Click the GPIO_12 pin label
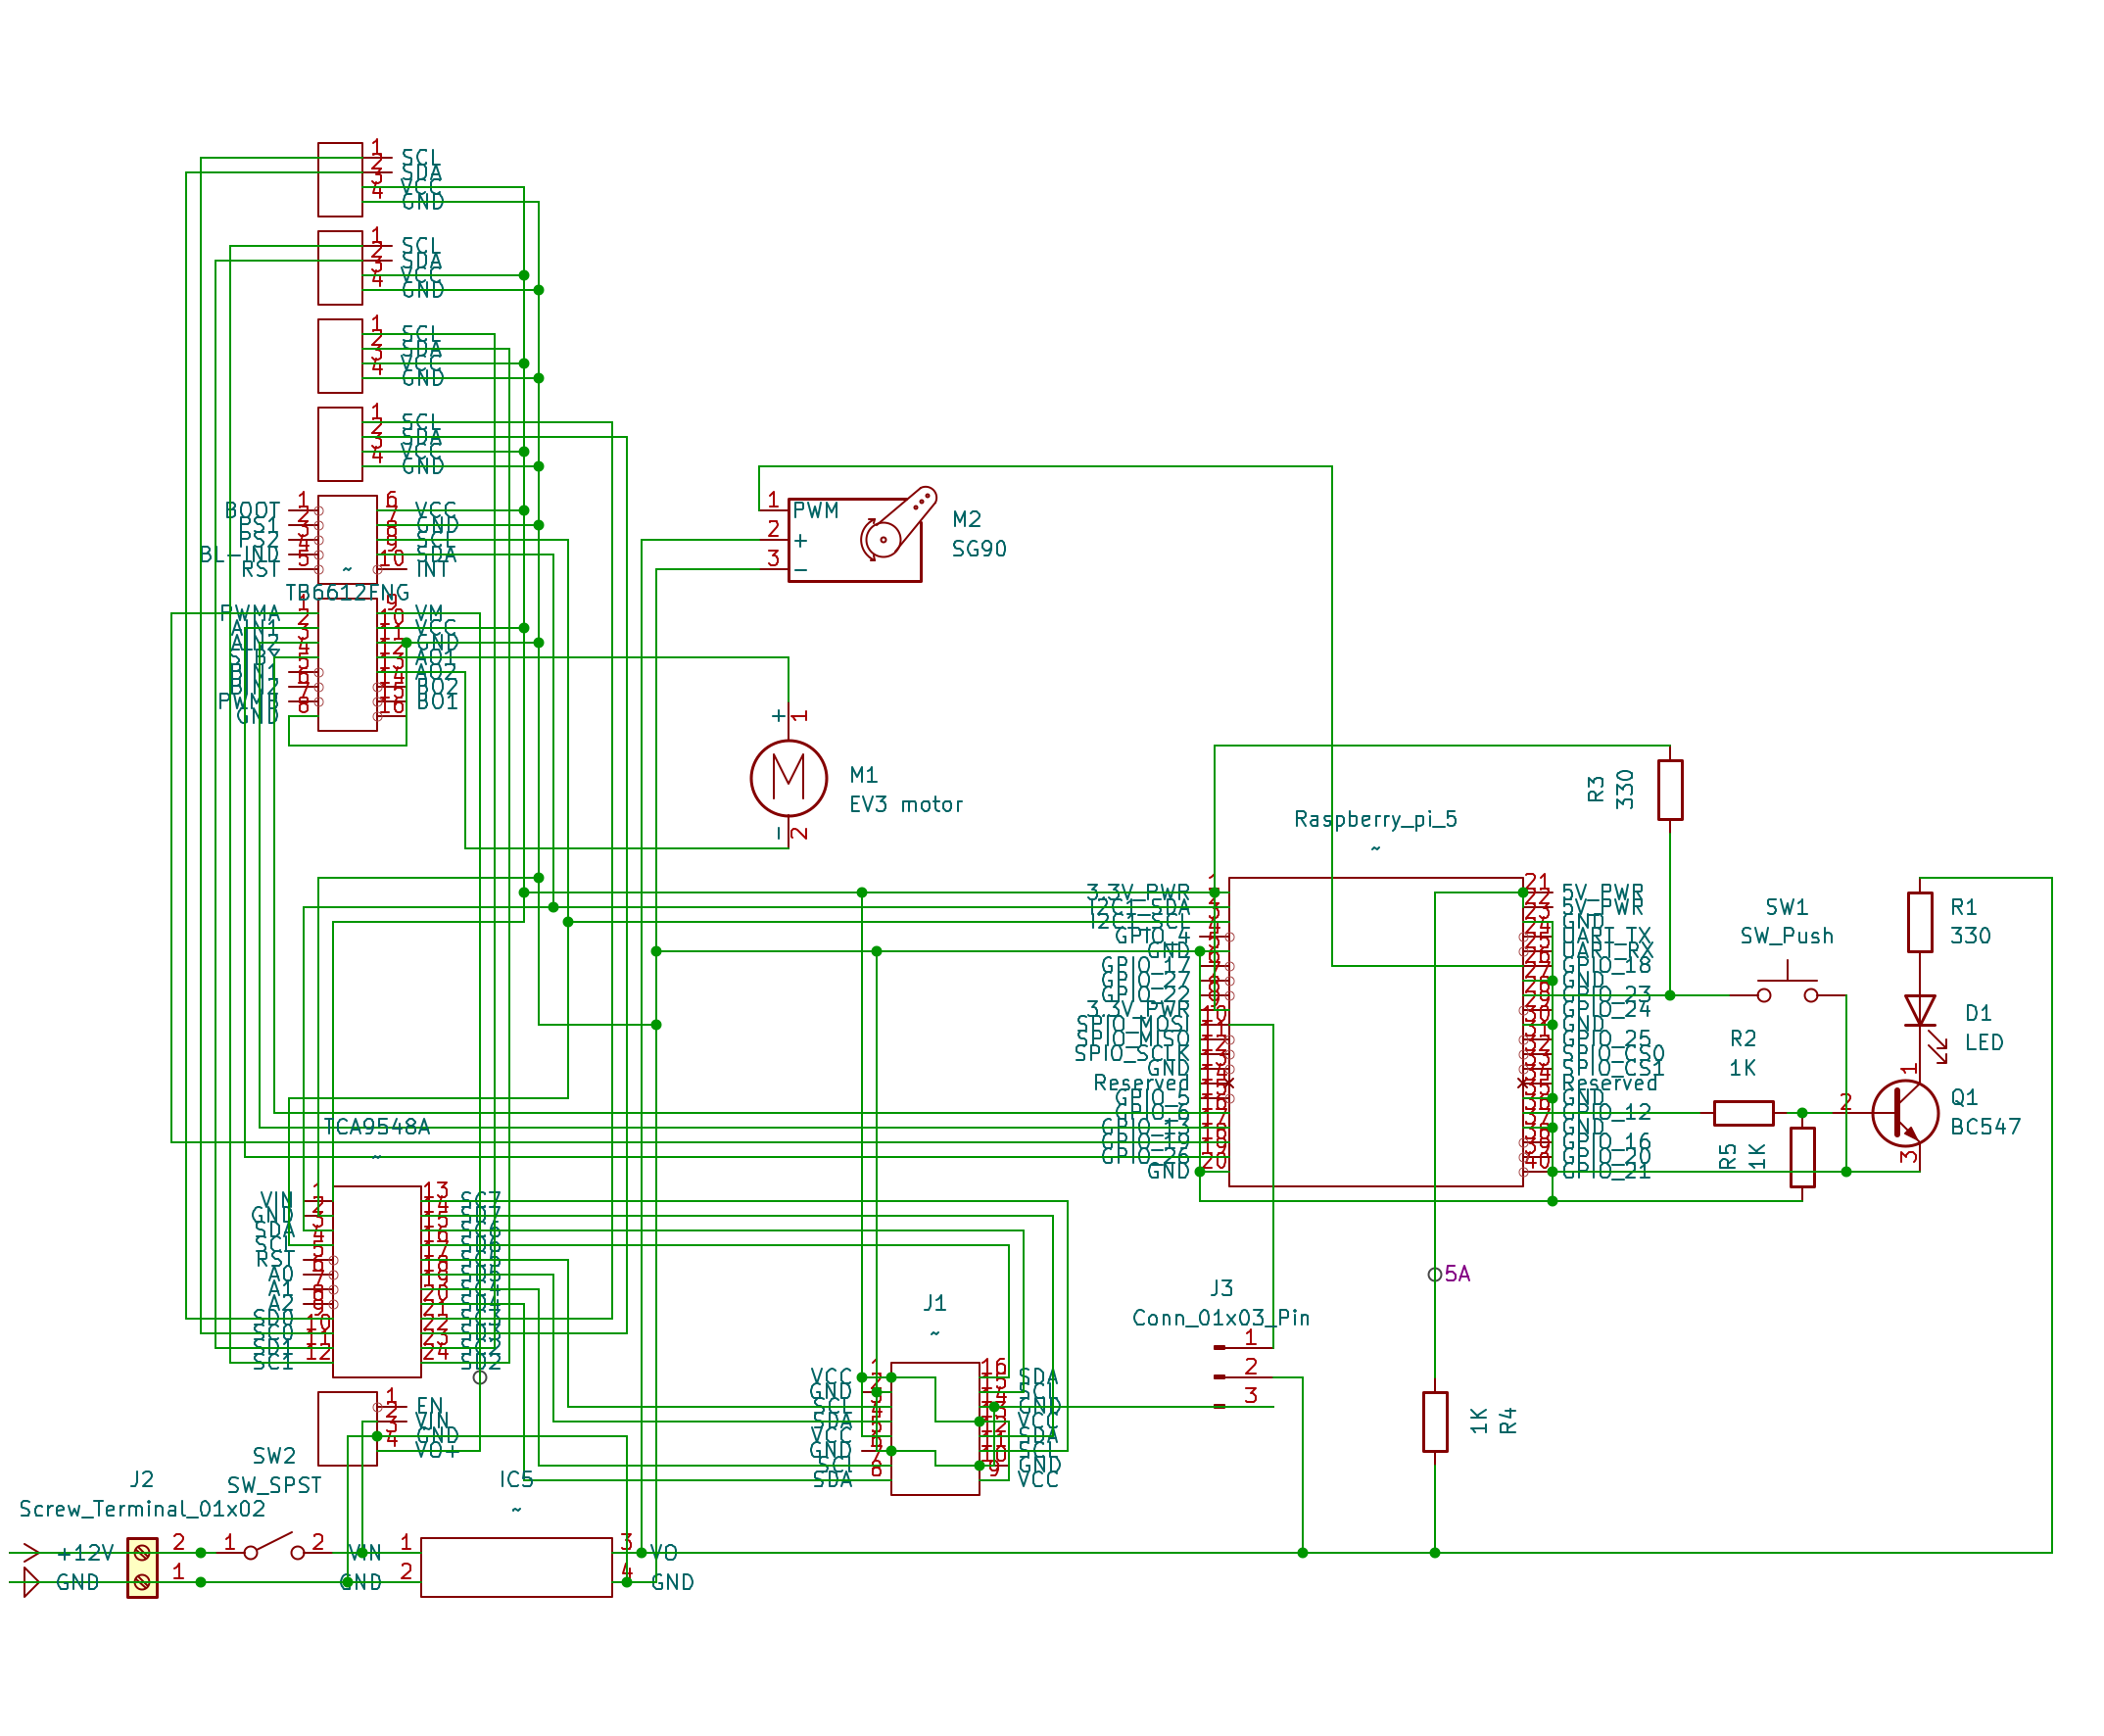2104x1736 pixels. (1606, 1112)
